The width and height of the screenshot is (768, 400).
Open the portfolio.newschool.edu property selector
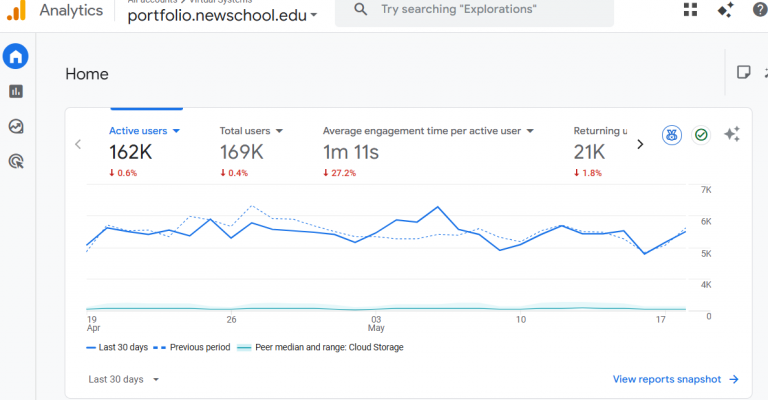(x=222, y=15)
